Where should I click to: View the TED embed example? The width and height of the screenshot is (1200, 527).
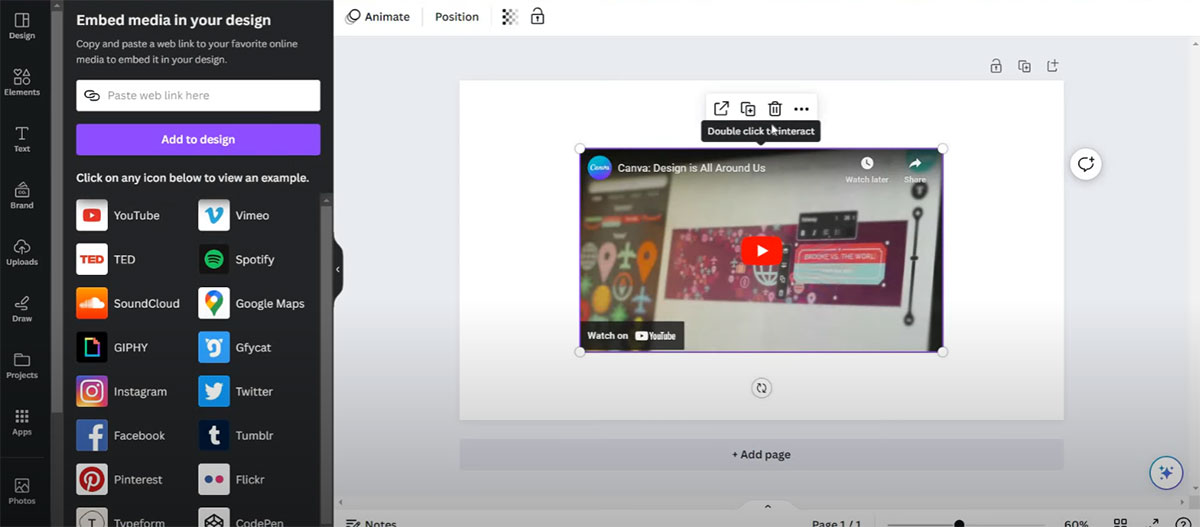tap(106, 259)
